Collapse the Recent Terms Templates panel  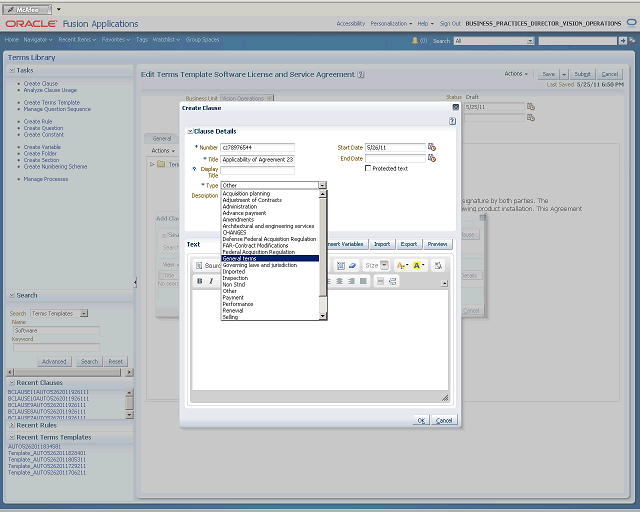click(12, 437)
